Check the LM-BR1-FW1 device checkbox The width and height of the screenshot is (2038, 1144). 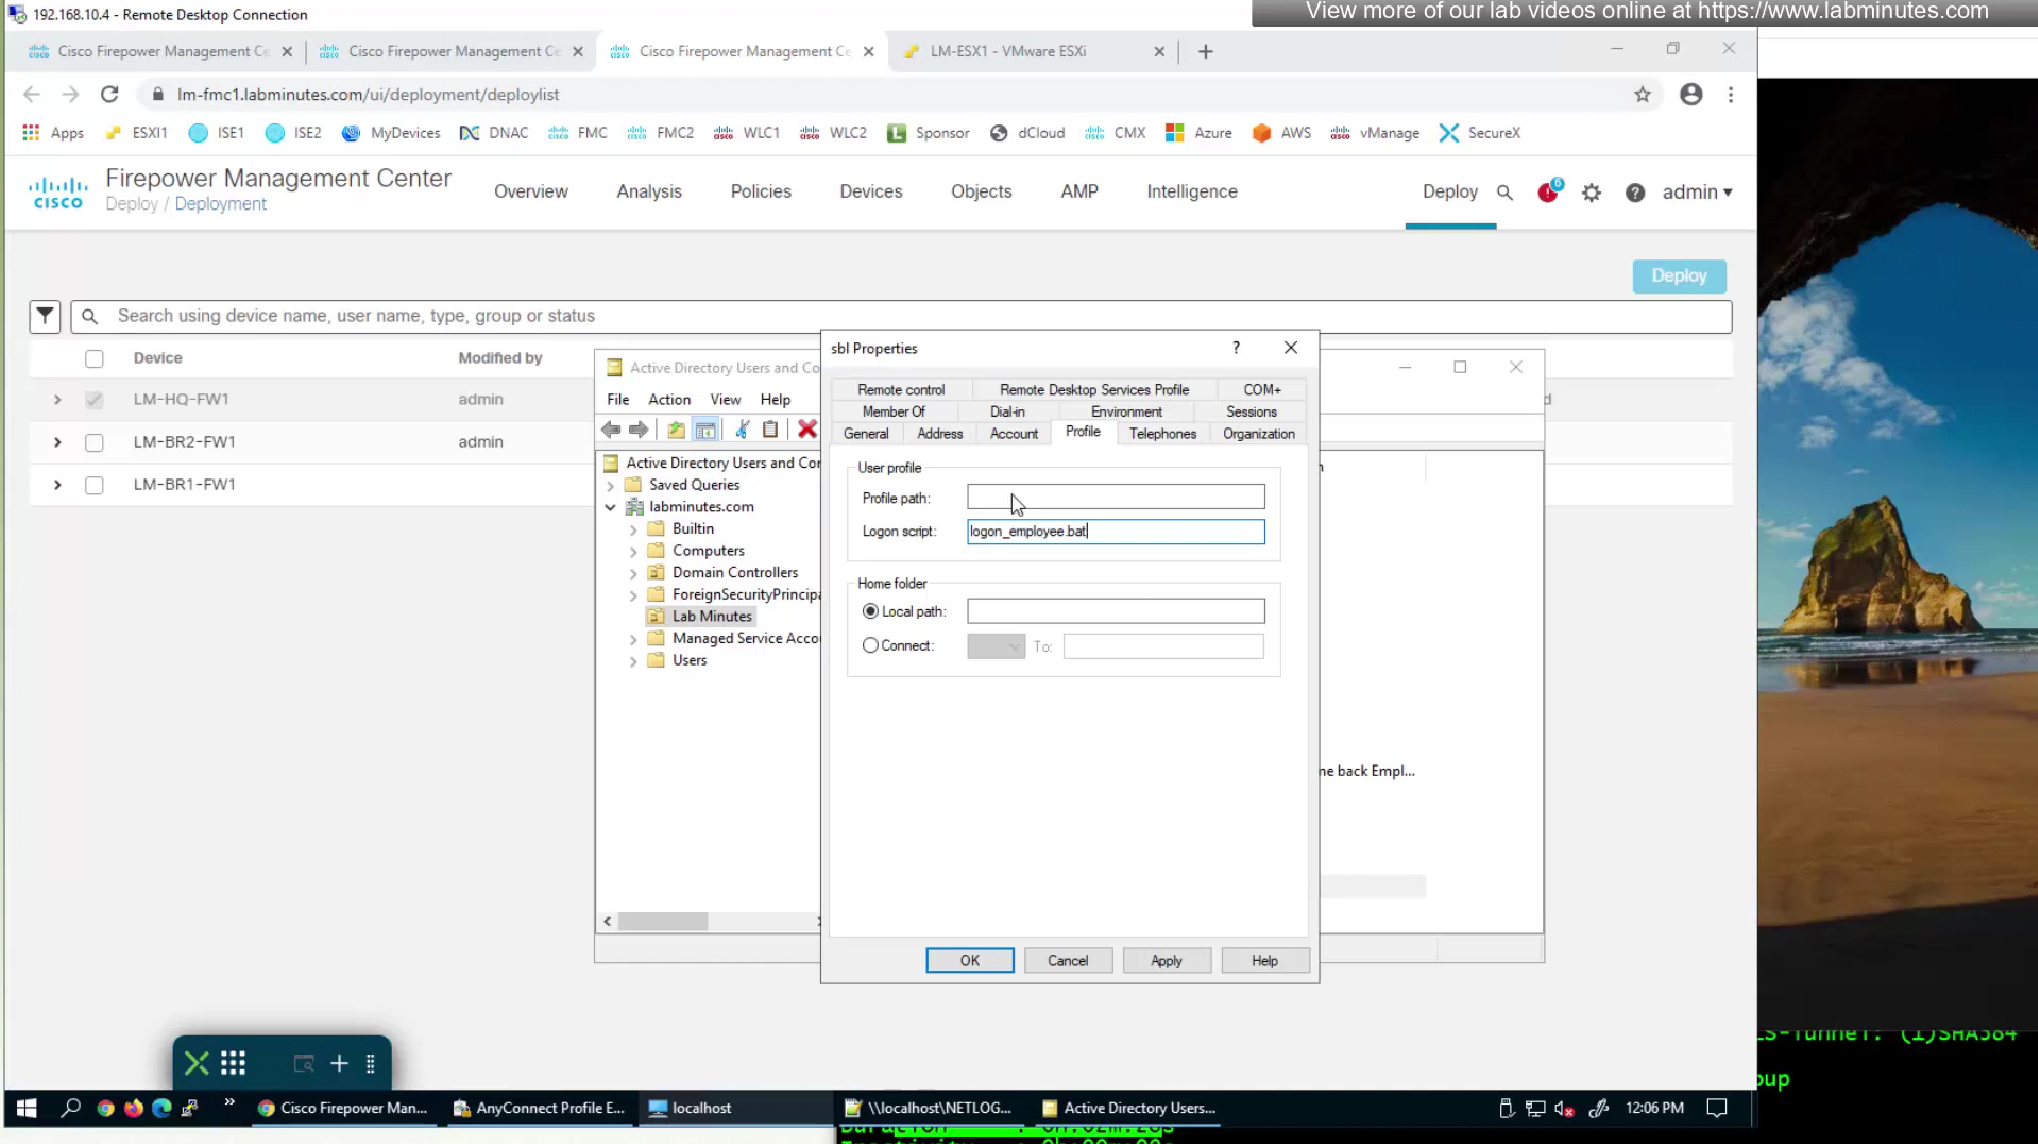click(x=94, y=485)
